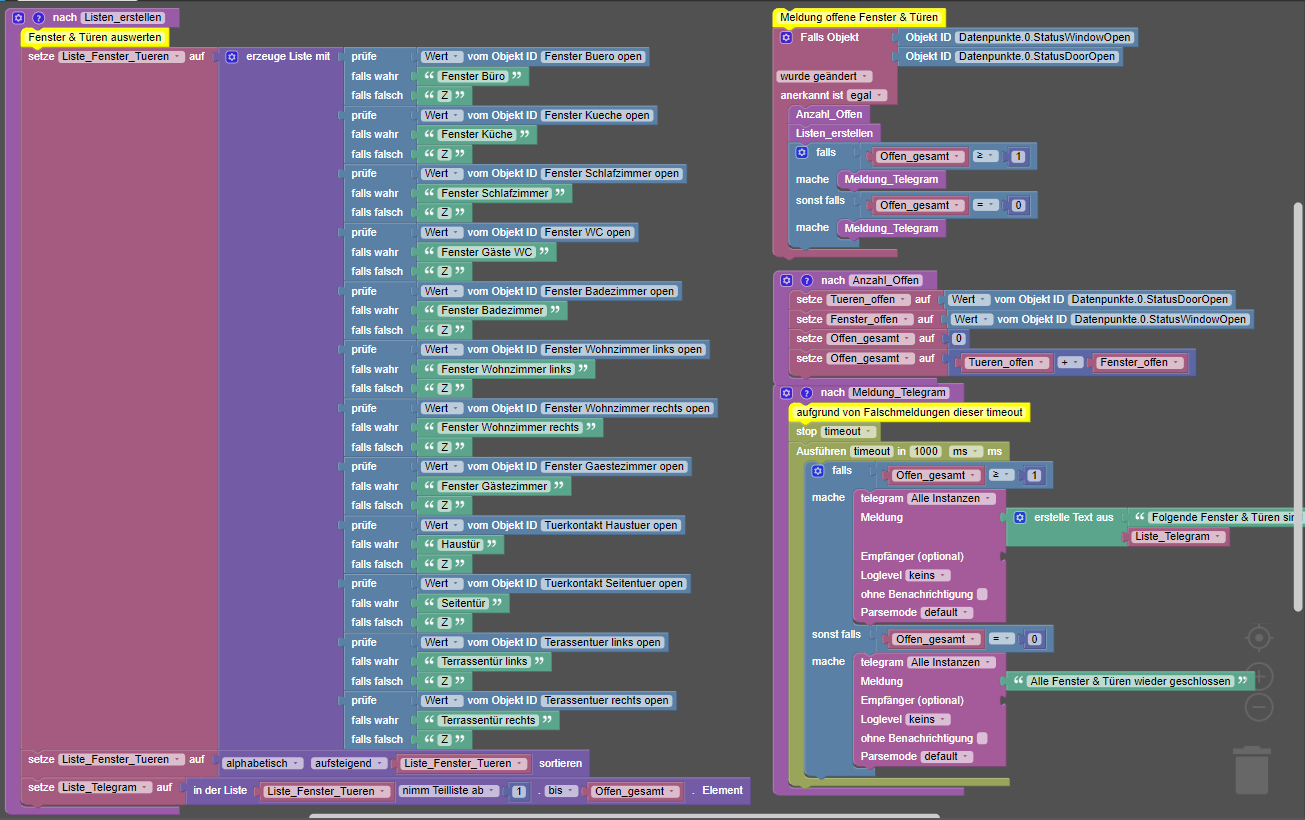Click number 1 field in sublist block

point(519,791)
